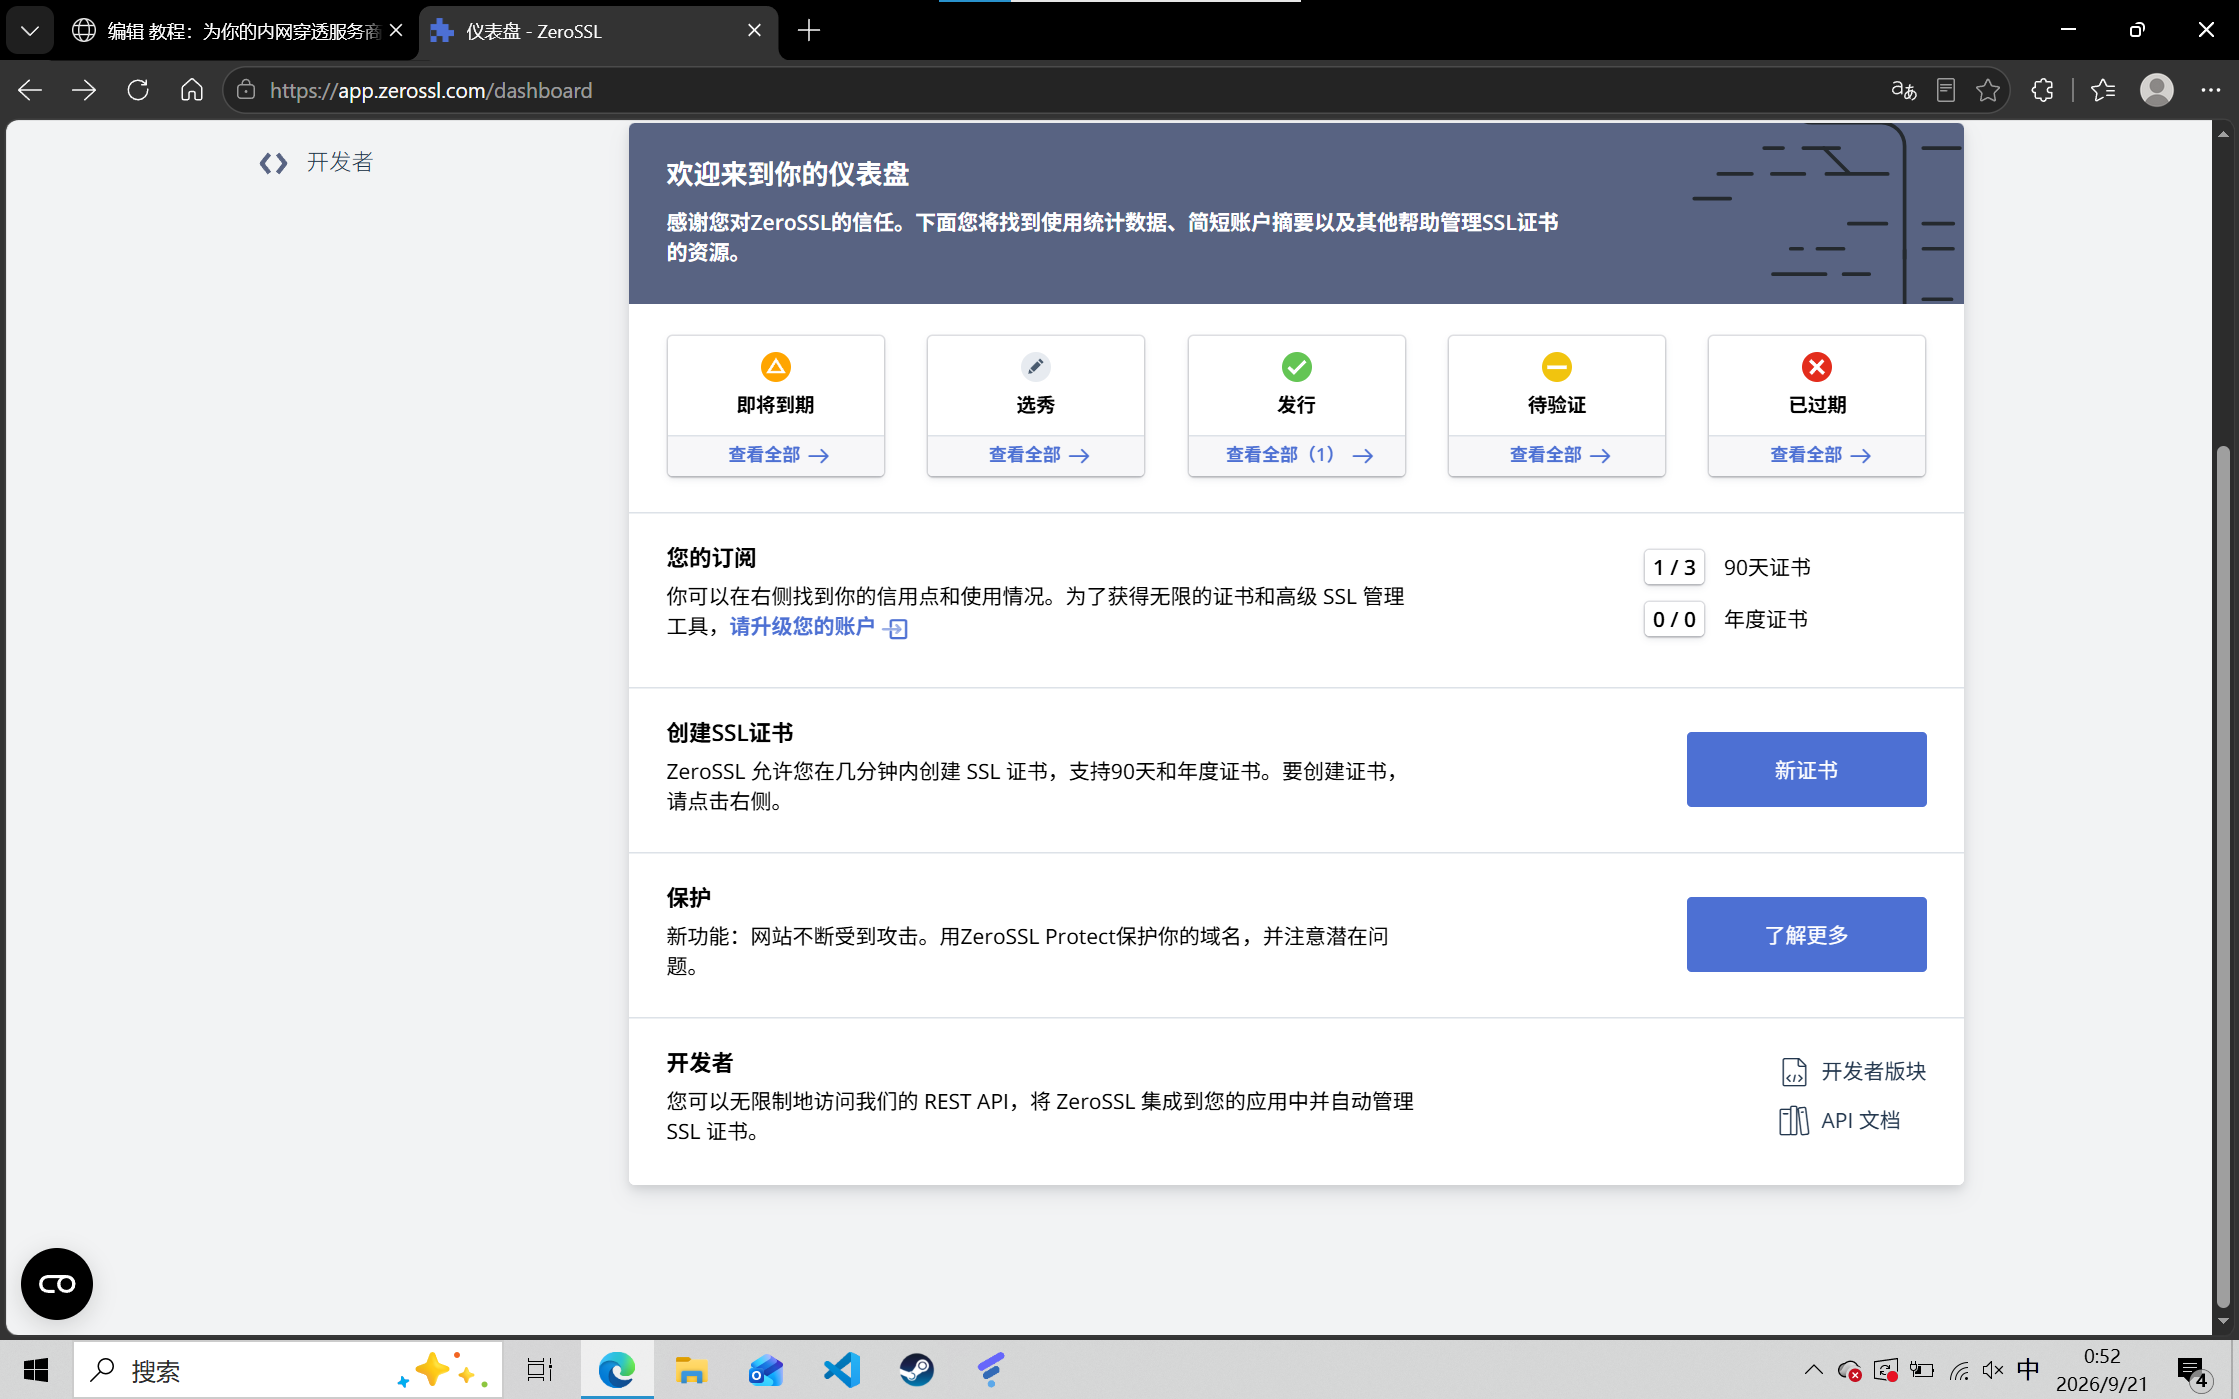View all 即将到期 certificates
Screen dimensions: 2239x1399
click(776, 455)
